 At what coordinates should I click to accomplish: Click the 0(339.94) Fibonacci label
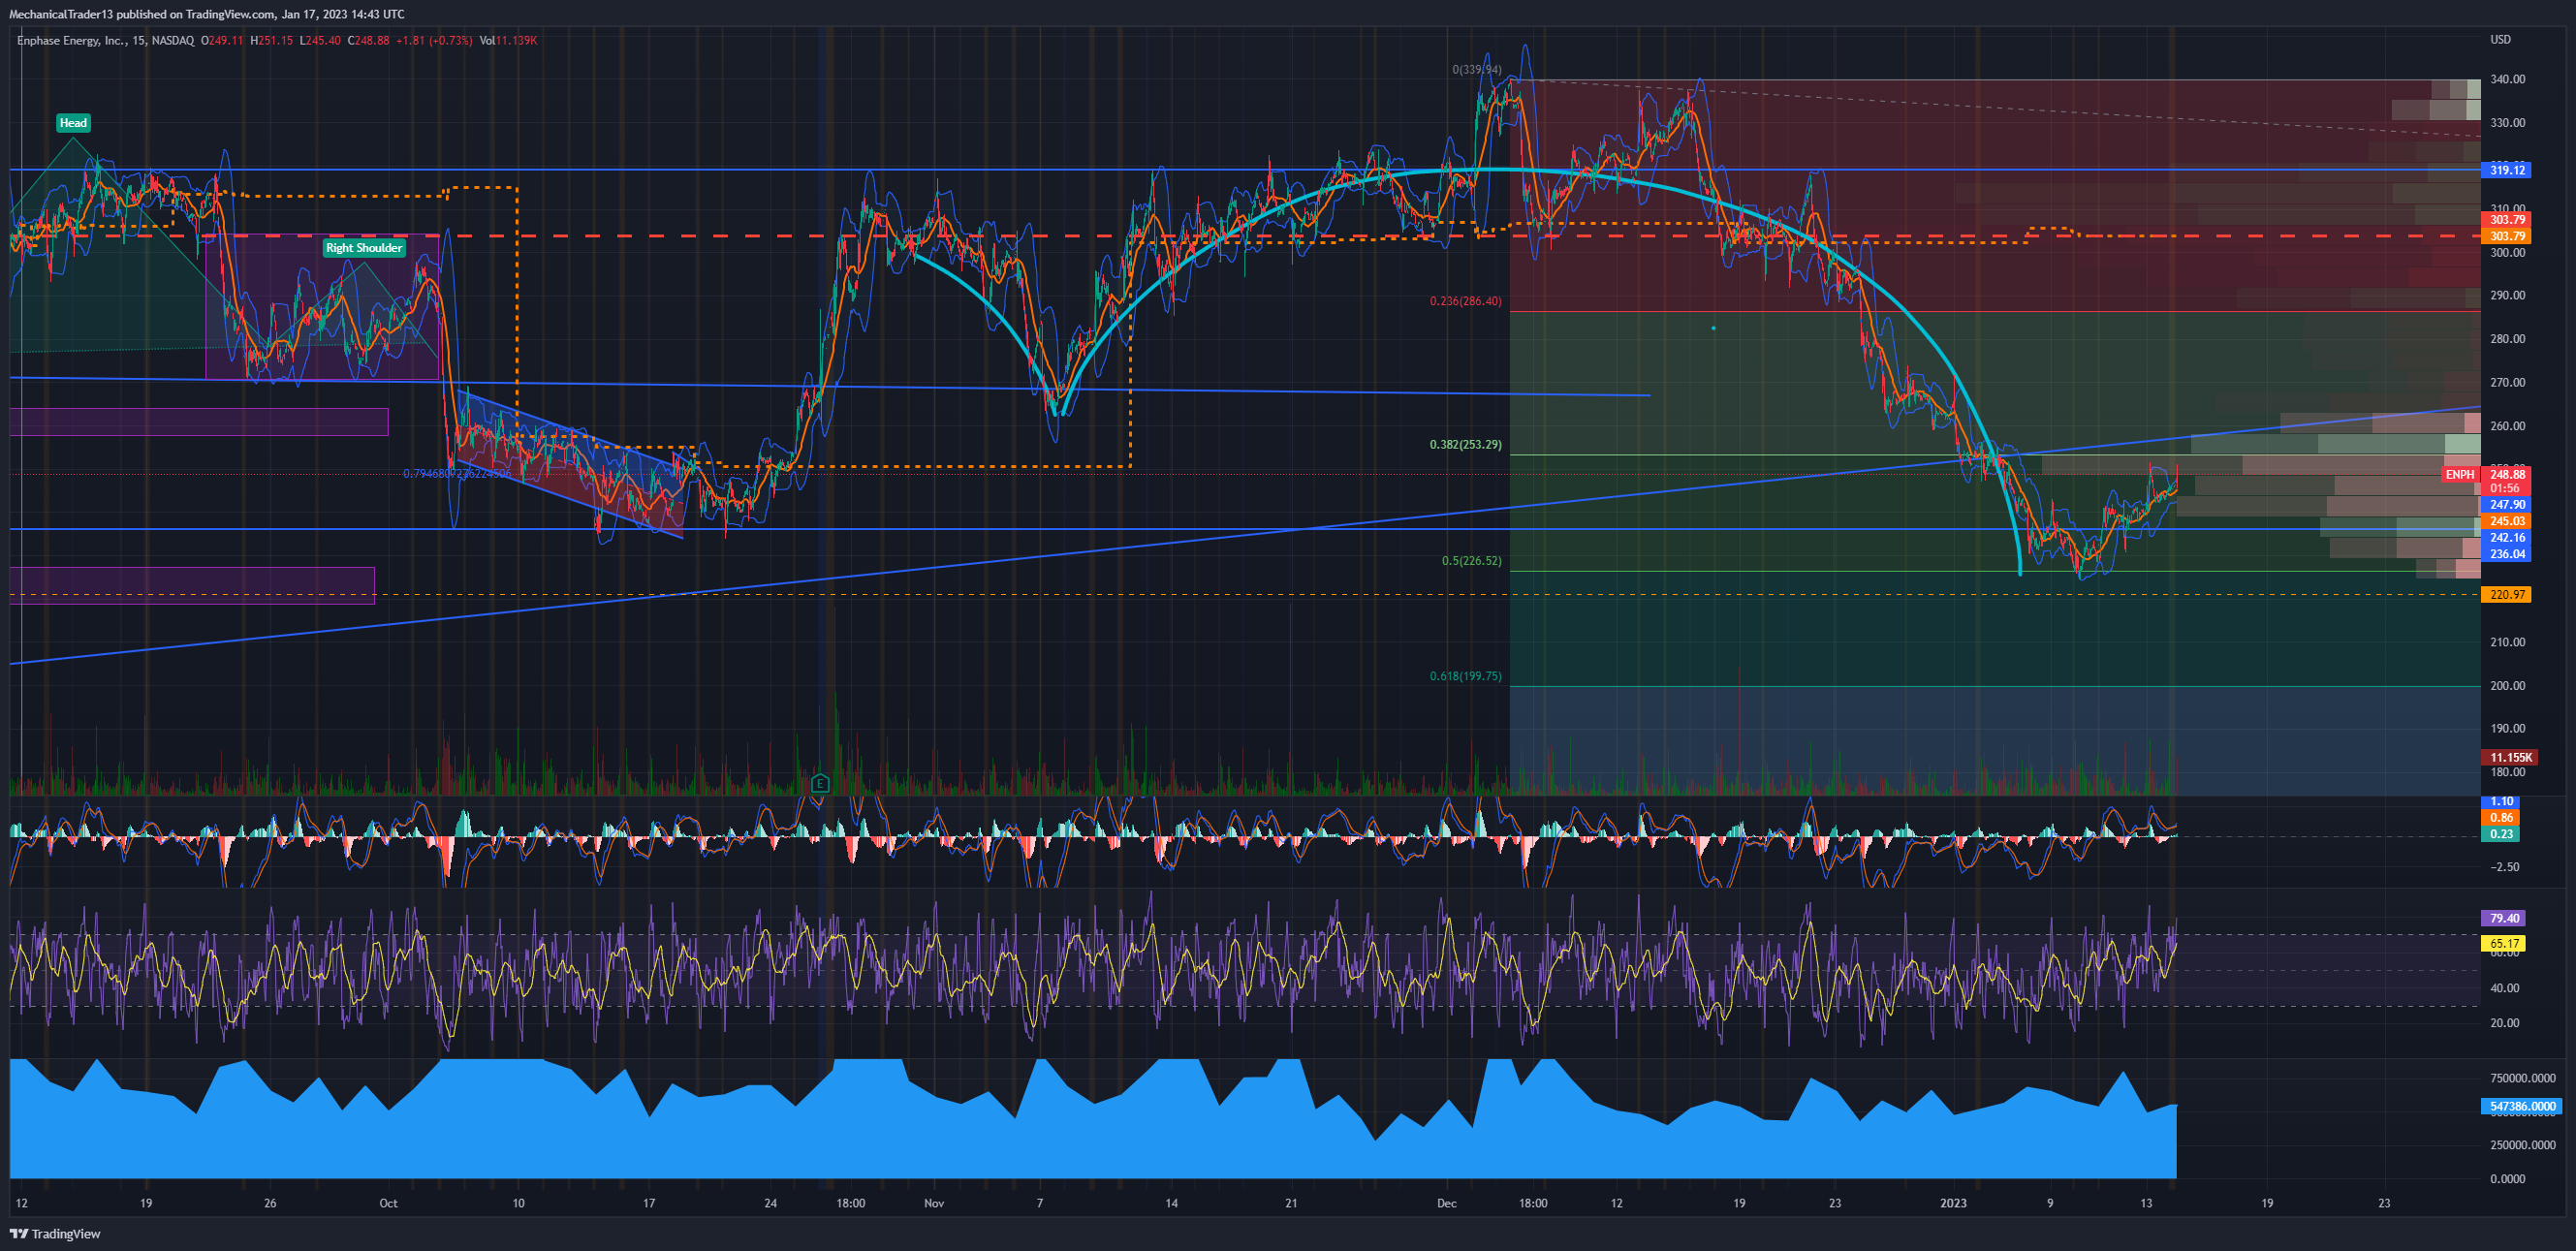click(1476, 70)
